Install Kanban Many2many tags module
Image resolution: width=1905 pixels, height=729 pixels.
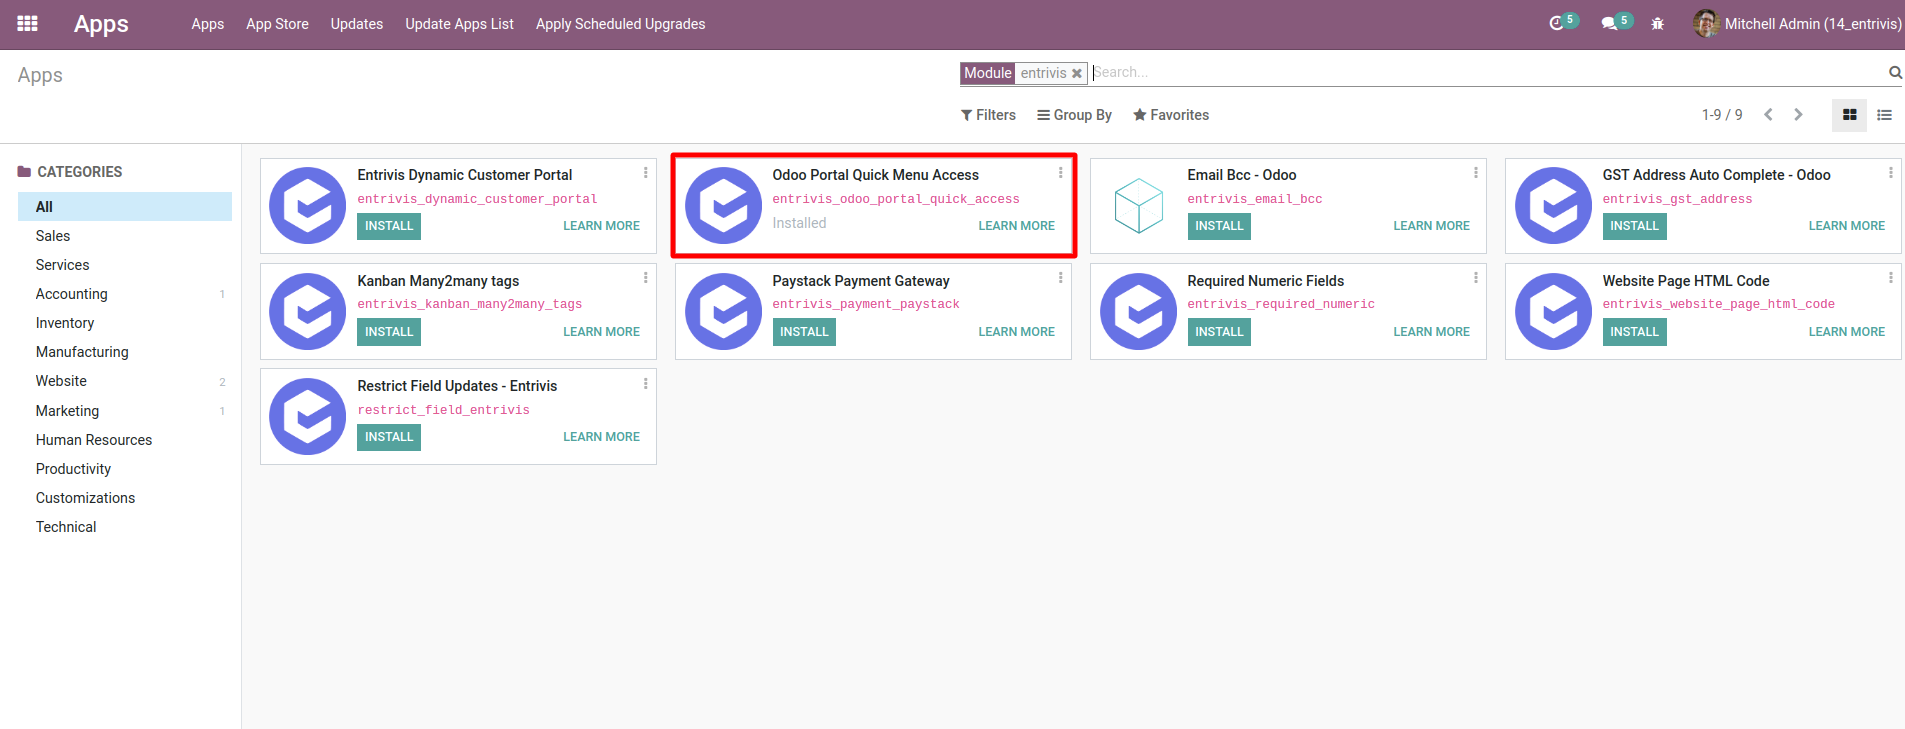click(x=389, y=332)
